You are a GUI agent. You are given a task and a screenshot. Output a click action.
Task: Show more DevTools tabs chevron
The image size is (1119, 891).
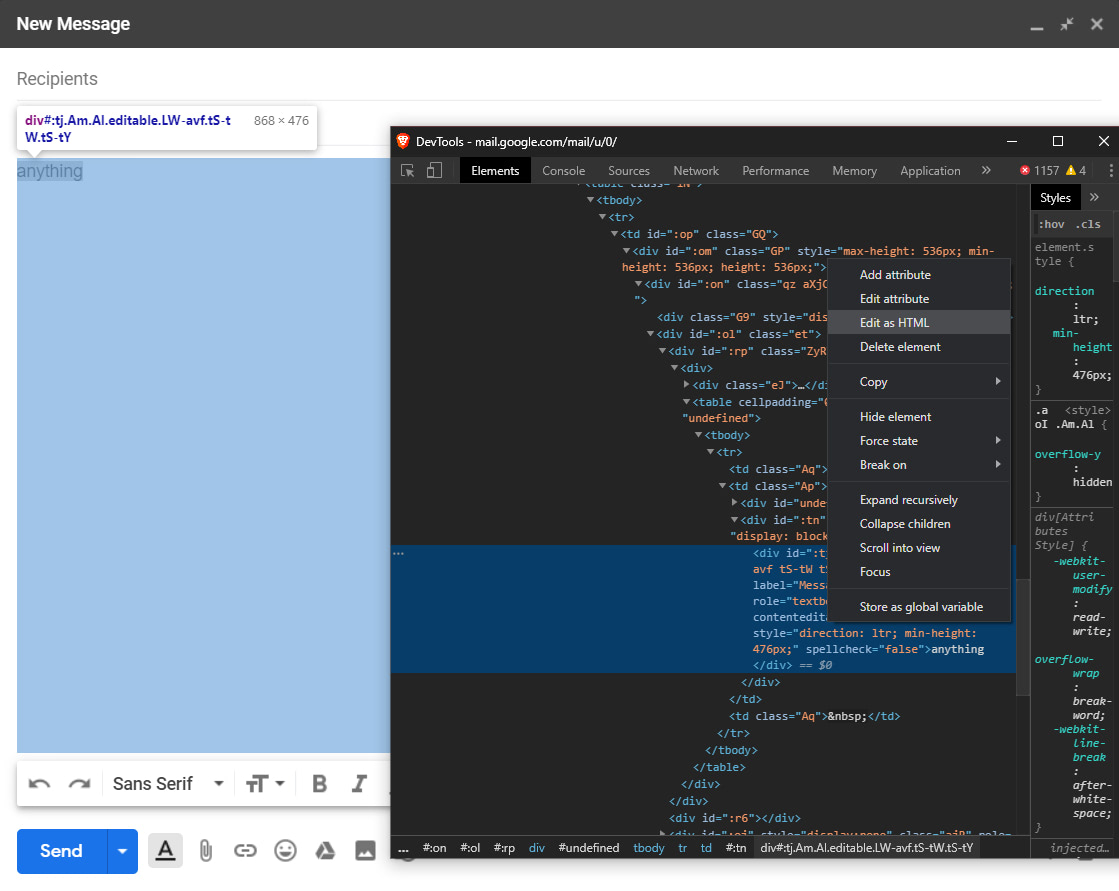tap(986, 170)
